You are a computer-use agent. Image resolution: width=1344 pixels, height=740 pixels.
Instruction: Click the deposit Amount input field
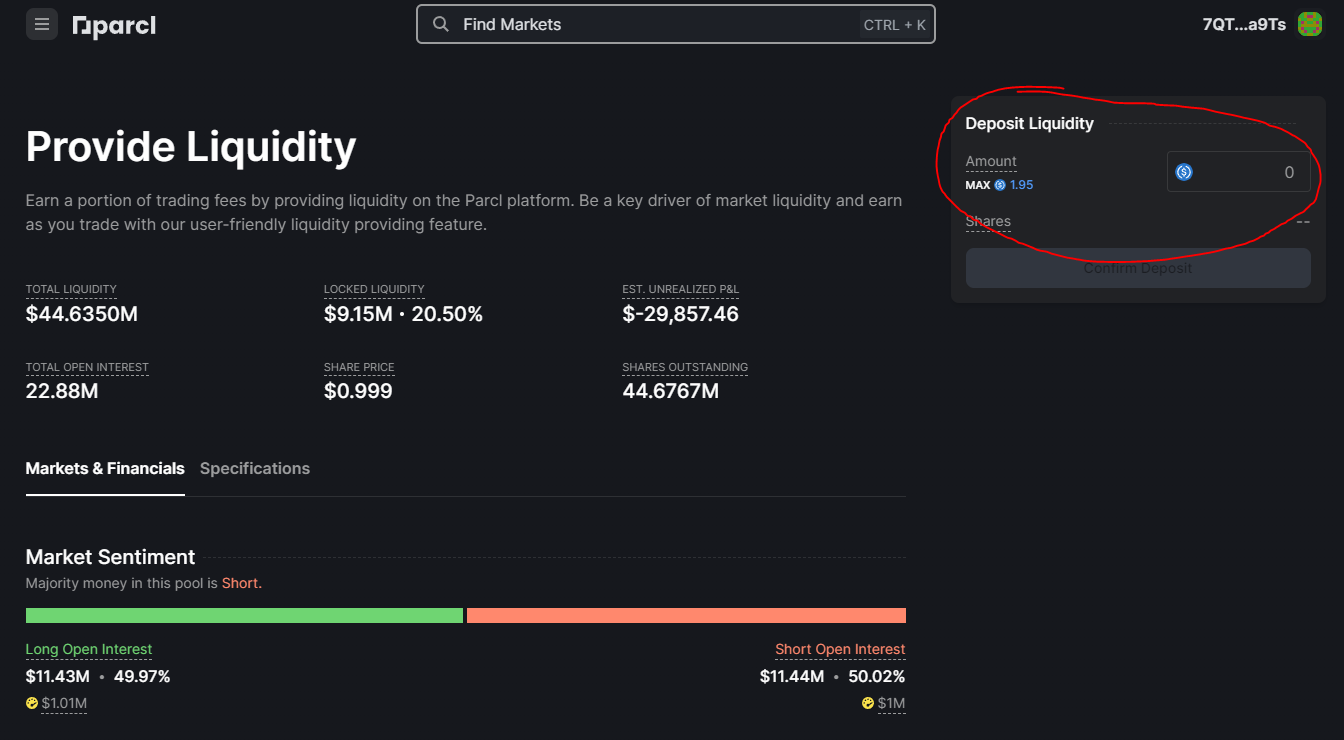(x=1238, y=172)
